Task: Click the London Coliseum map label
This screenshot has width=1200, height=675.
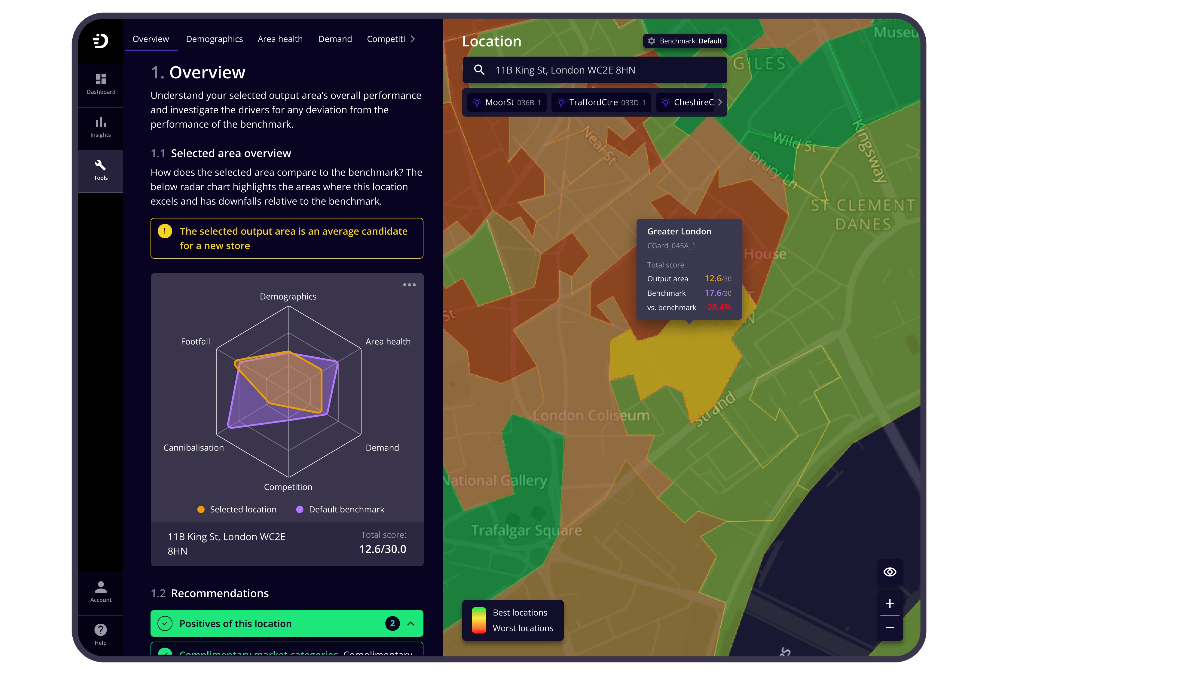Action: click(x=591, y=415)
